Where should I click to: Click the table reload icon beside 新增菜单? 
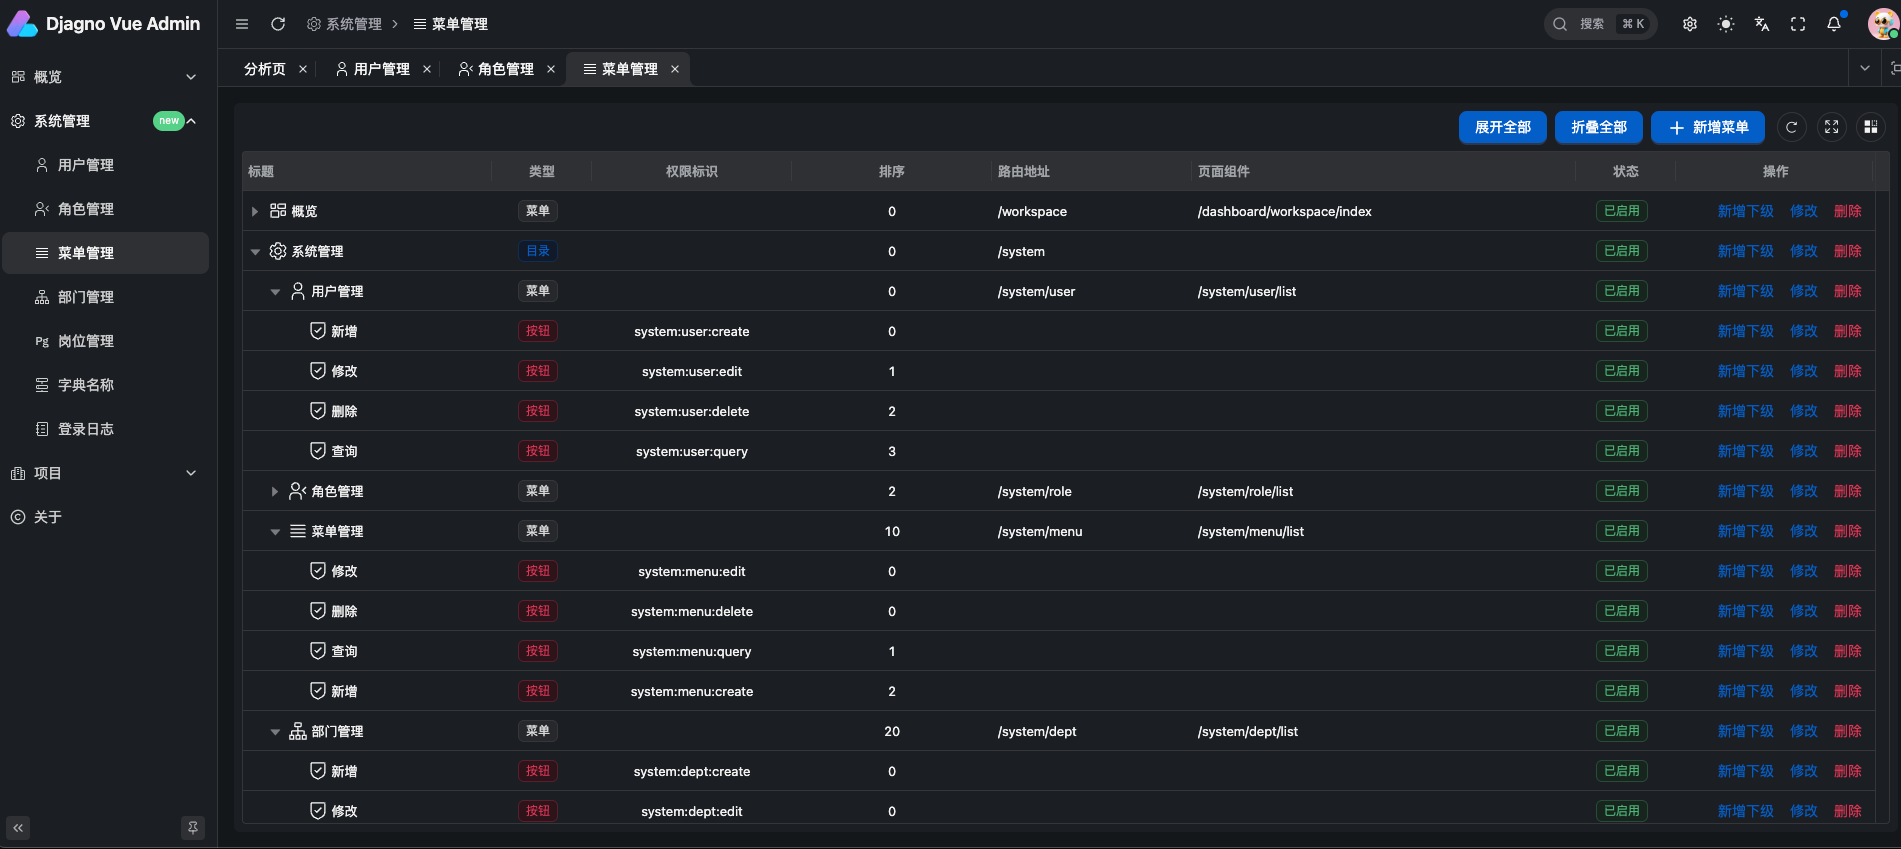1792,127
